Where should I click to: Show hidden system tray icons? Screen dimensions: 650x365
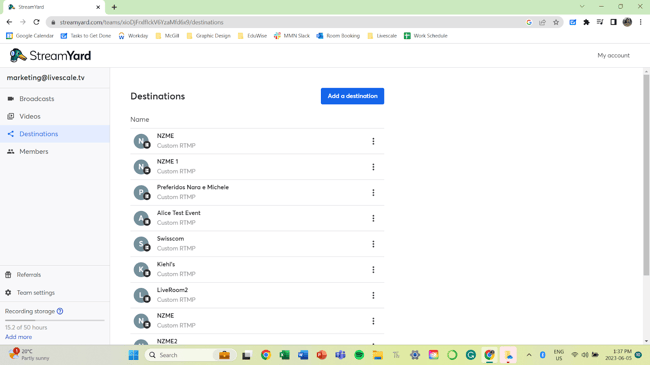[x=529, y=355]
